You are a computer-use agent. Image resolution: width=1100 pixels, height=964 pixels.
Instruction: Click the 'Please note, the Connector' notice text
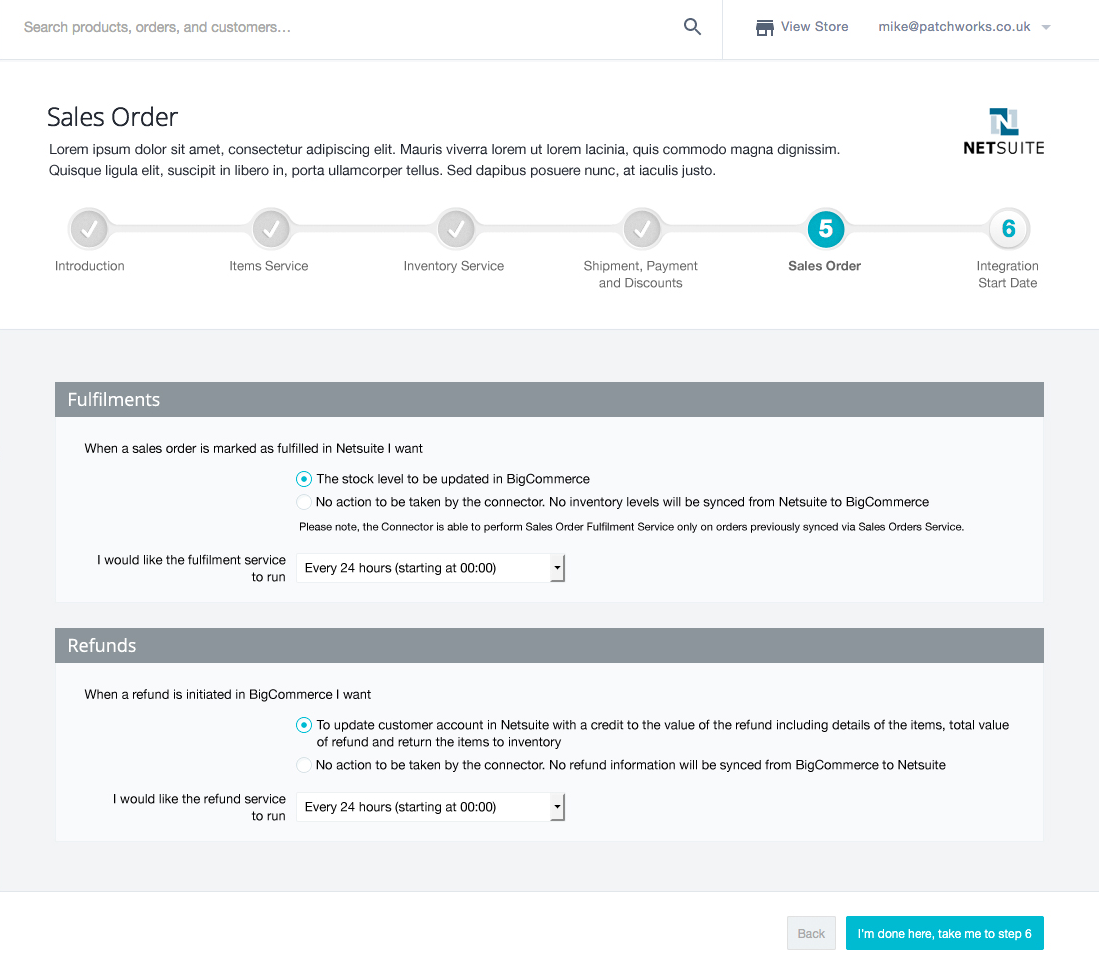631,527
